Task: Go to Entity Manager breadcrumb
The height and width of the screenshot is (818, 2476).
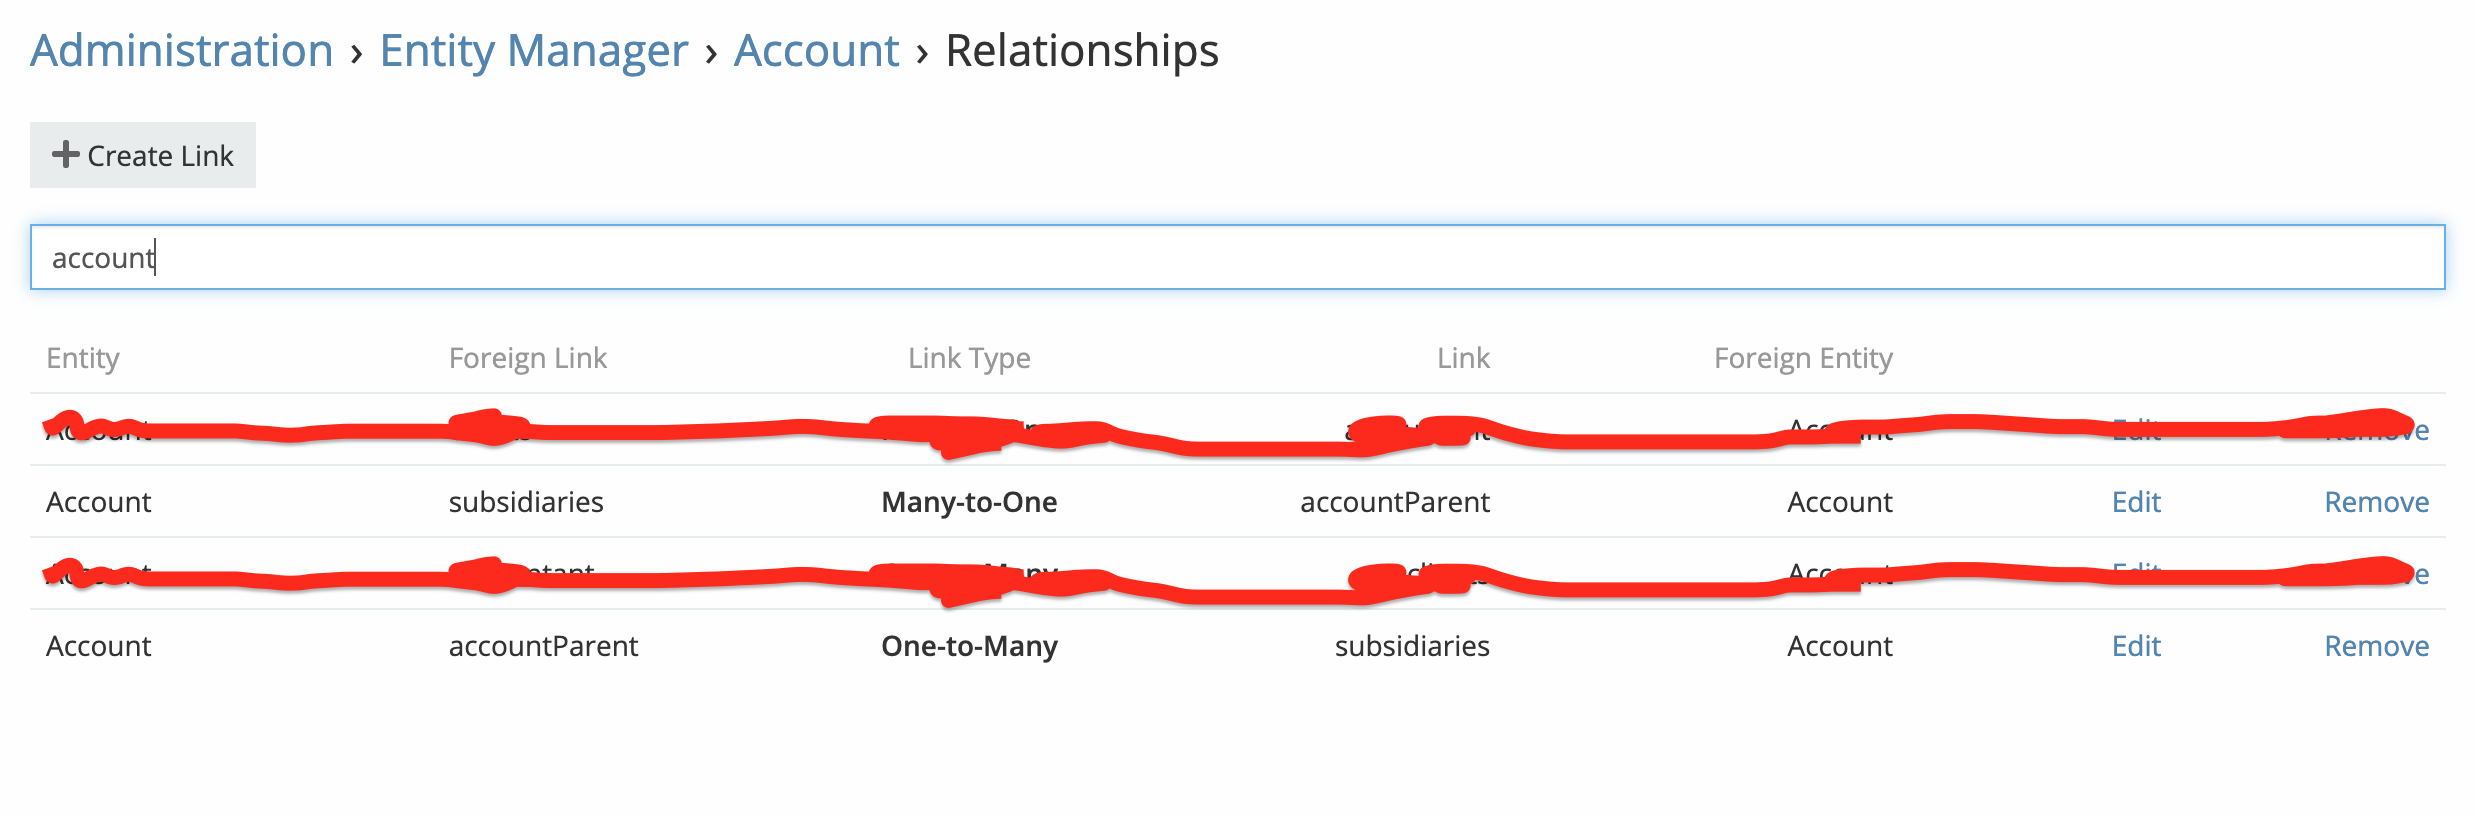Action: coord(534,50)
